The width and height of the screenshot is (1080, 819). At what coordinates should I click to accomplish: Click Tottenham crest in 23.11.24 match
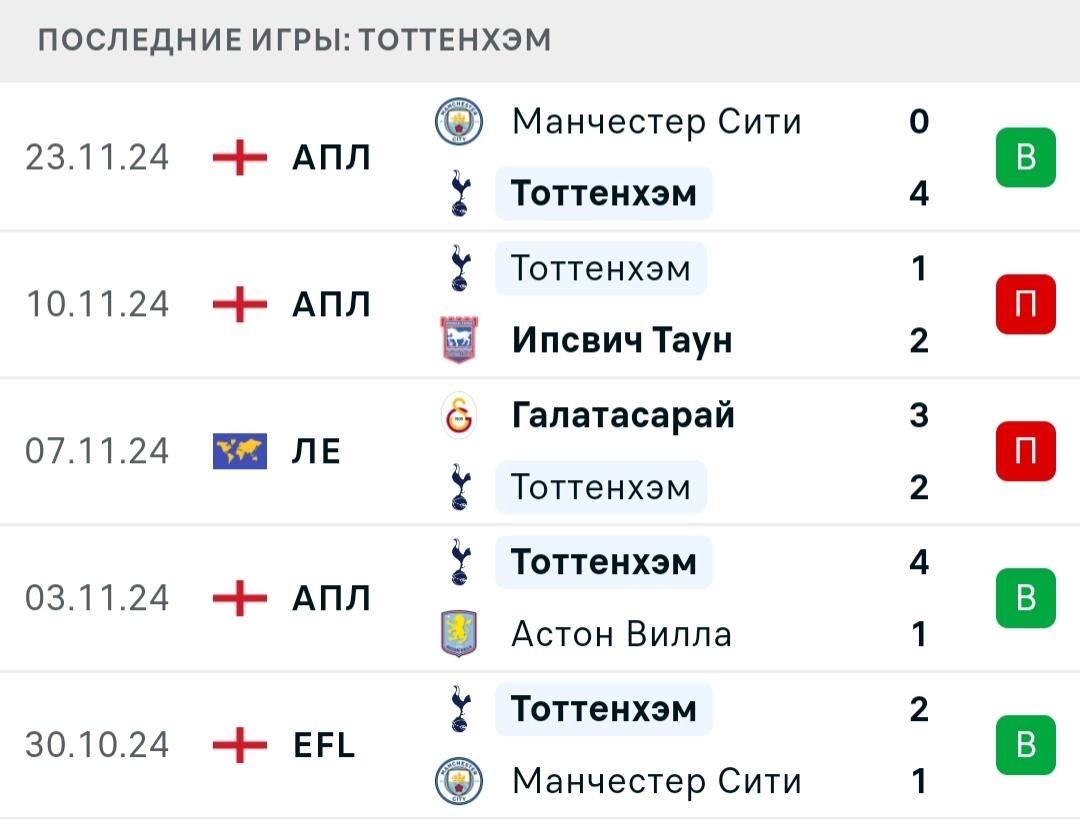coord(459,194)
